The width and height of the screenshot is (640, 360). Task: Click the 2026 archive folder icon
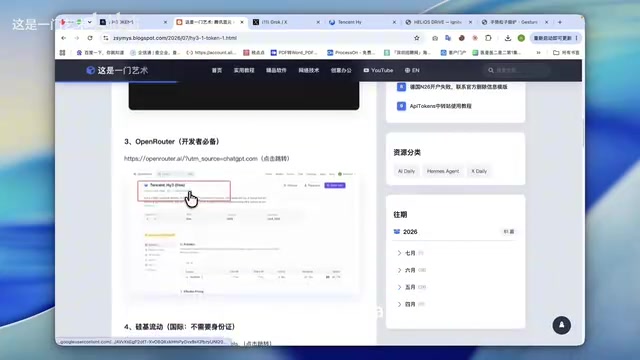(x=397, y=231)
